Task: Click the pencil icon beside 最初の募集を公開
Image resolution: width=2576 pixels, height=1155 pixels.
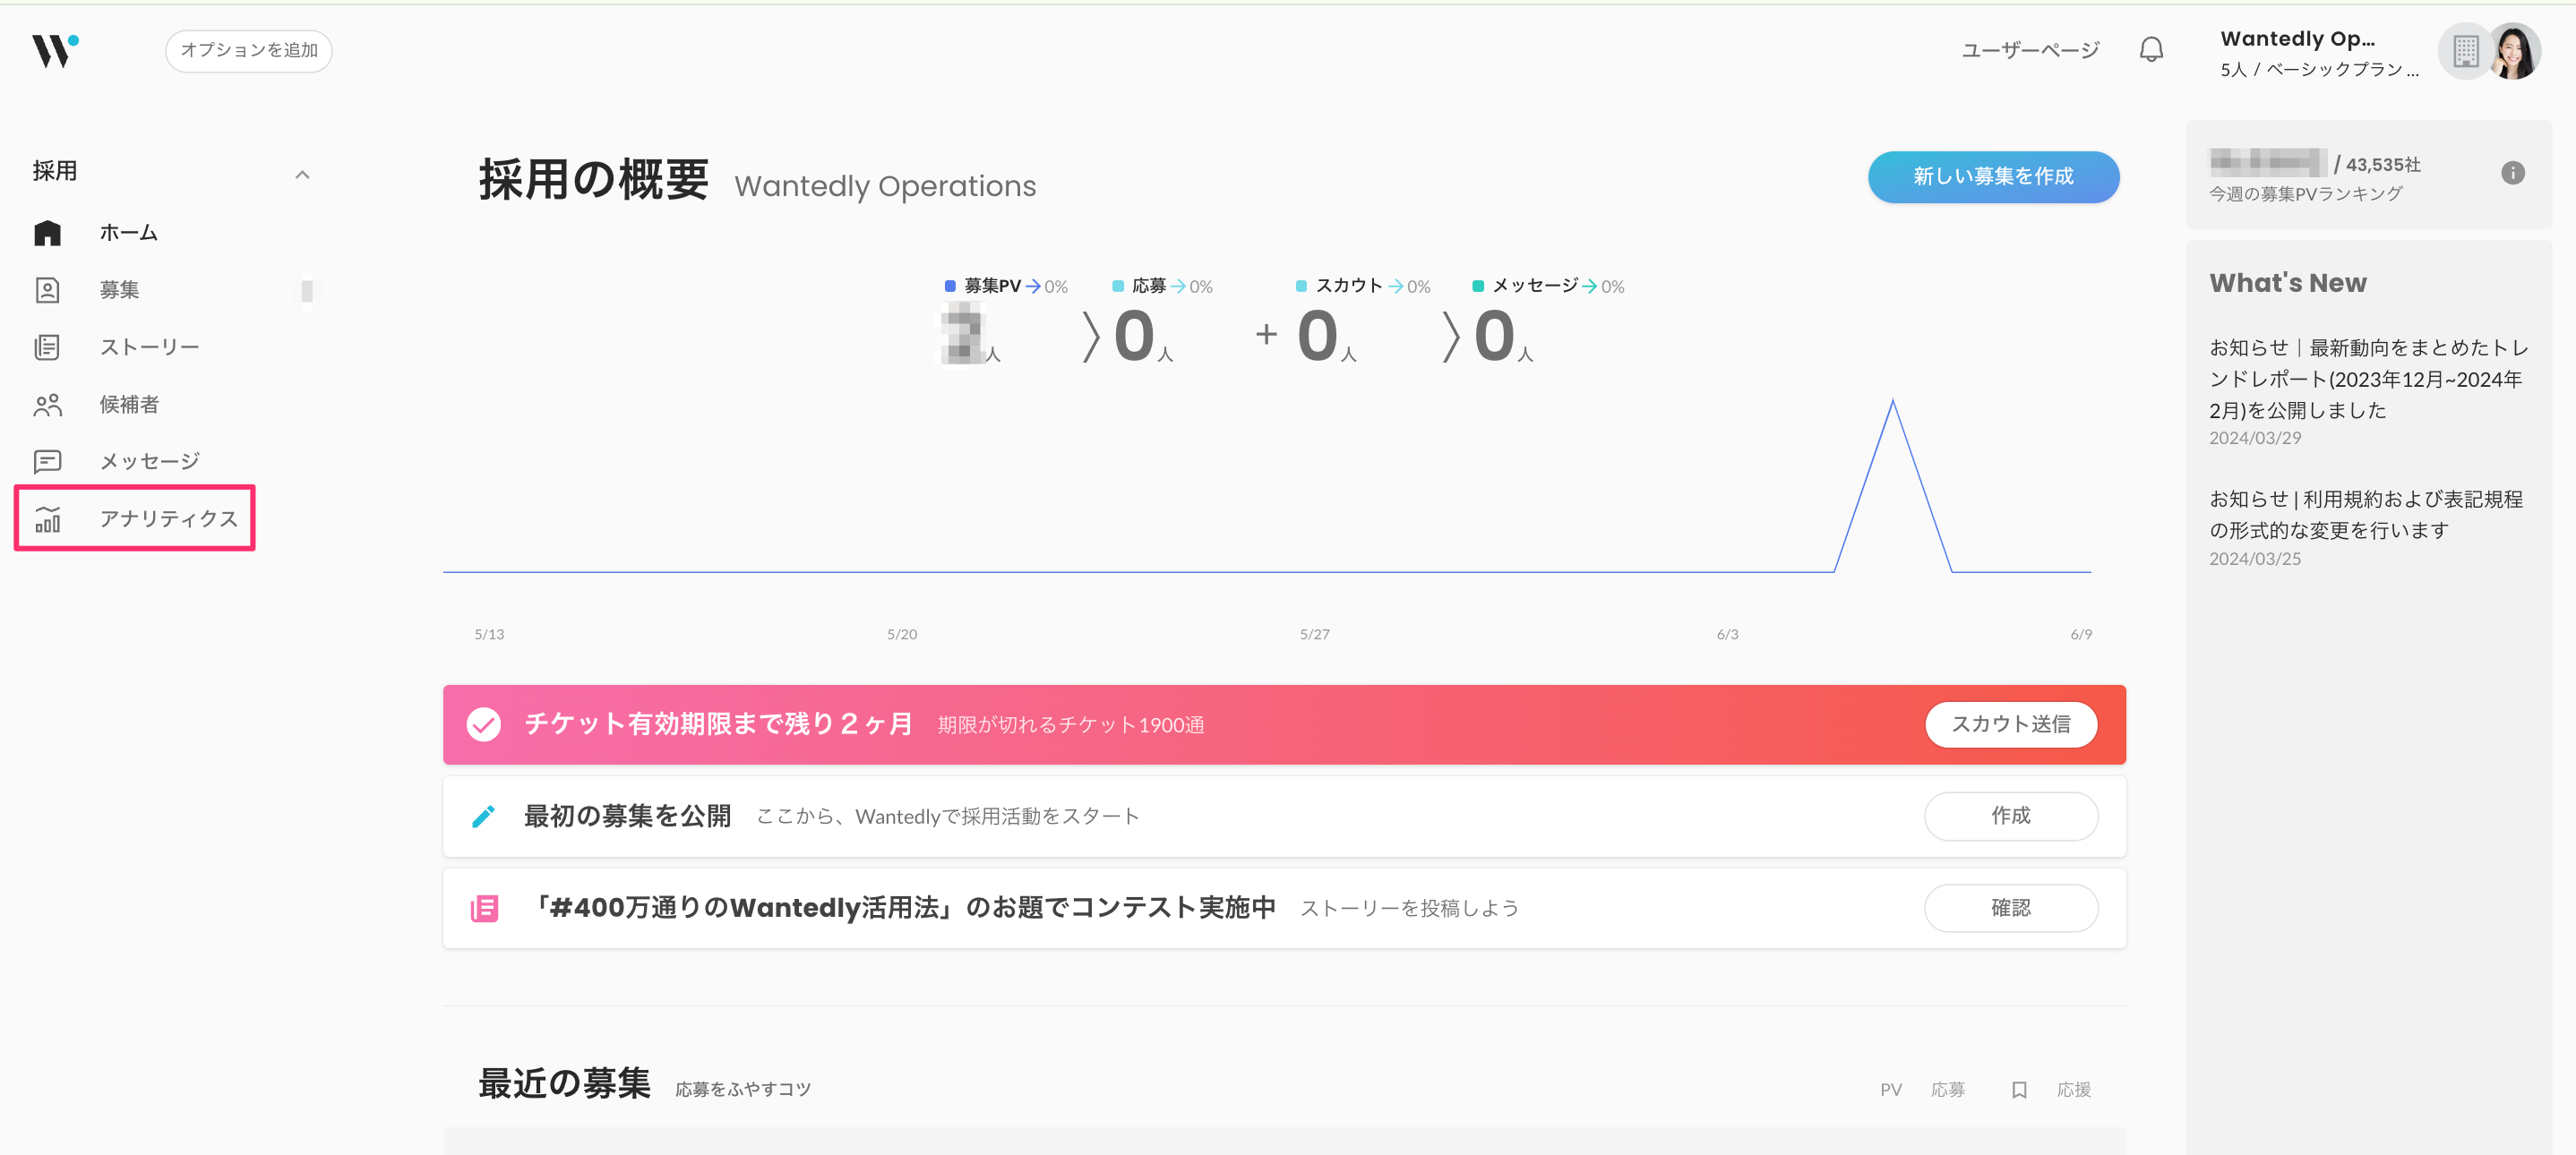Action: click(x=483, y=816)
